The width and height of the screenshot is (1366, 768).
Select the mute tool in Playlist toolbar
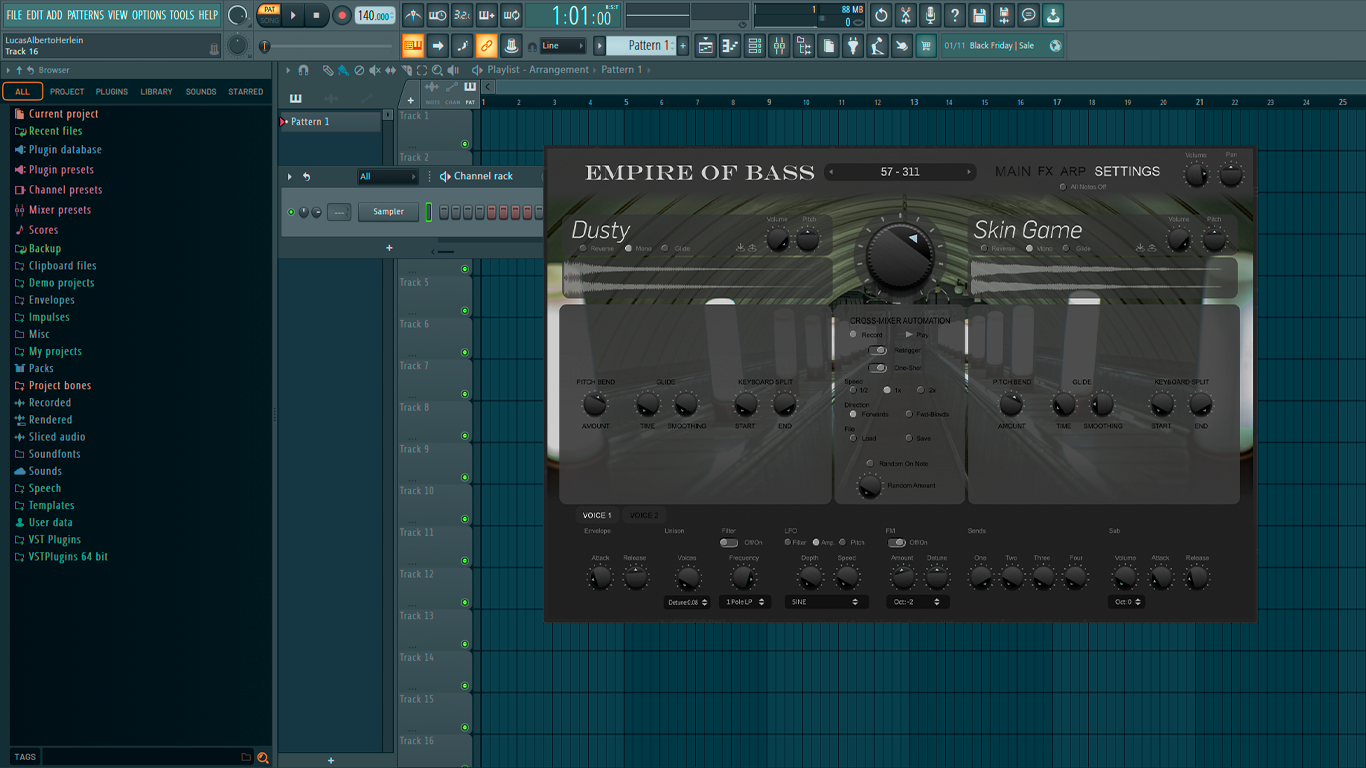(x=375, y=70)
